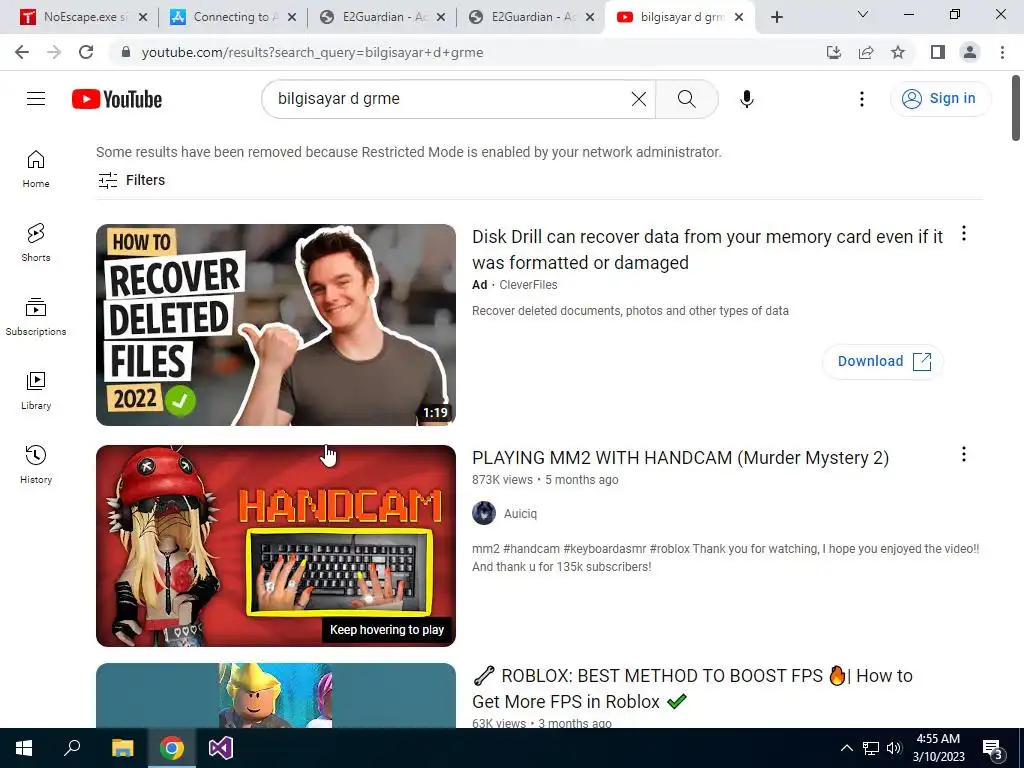
Task: Open notification center
Action: tap(993, 749)
